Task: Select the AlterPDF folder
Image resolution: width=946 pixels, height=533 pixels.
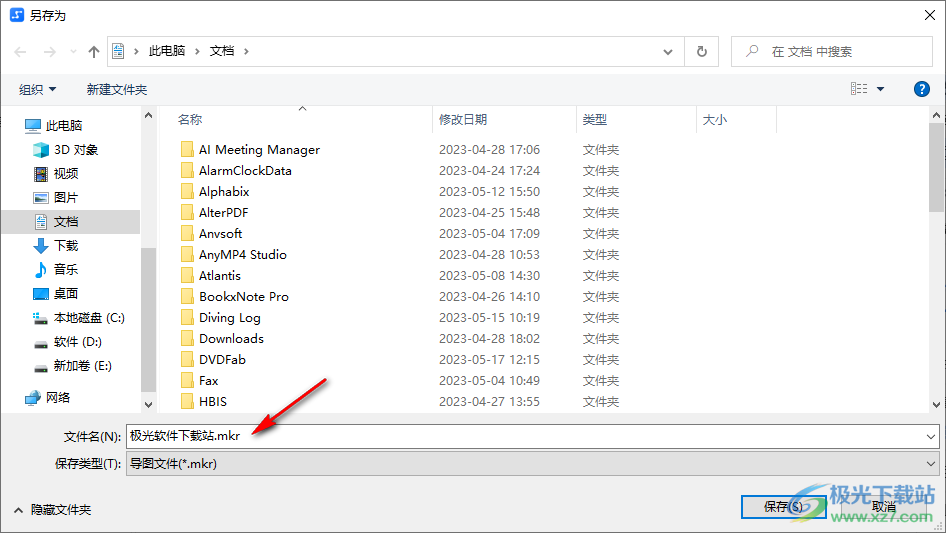Action: tap(223, 212)
